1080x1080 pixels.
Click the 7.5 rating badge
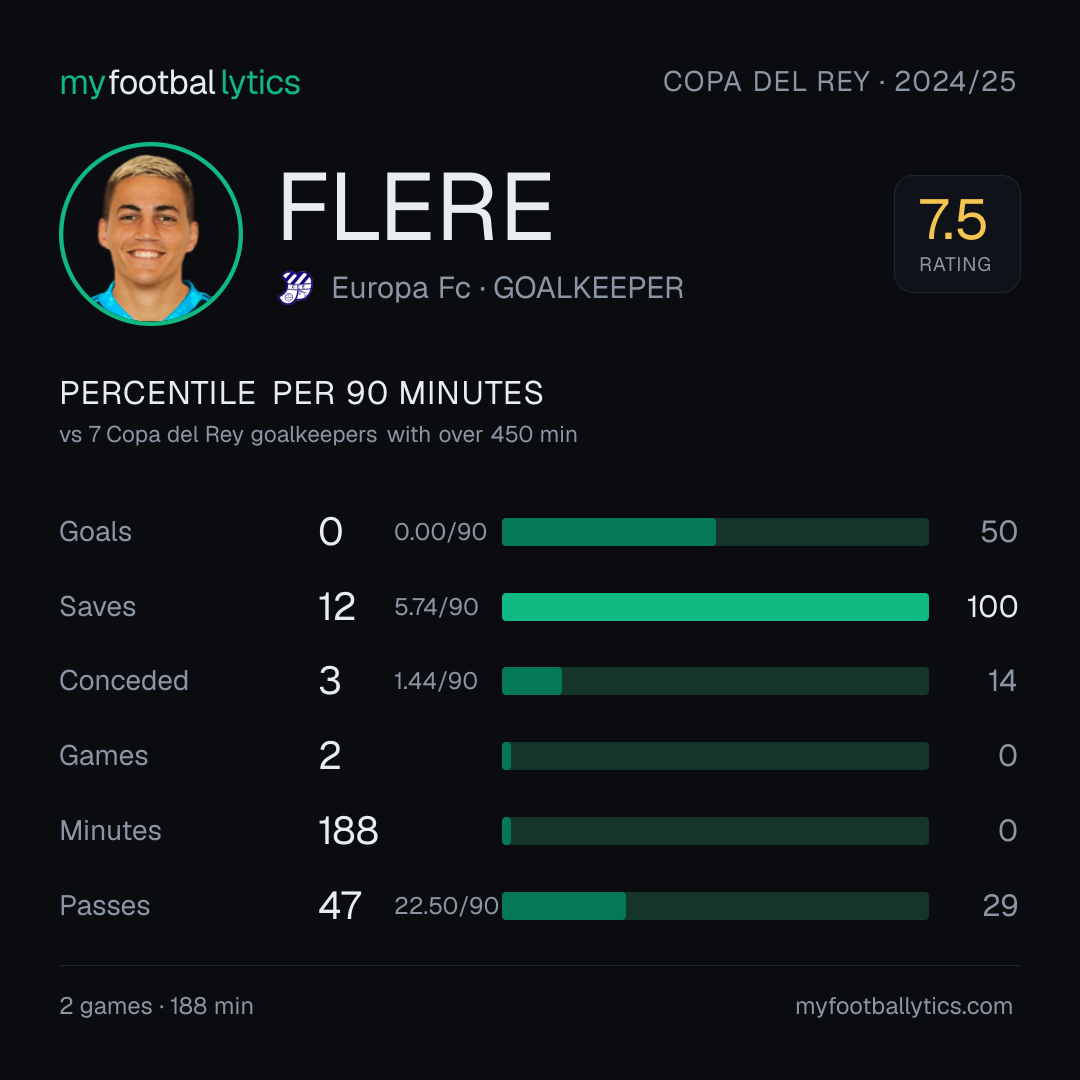[x=957, y=234]
